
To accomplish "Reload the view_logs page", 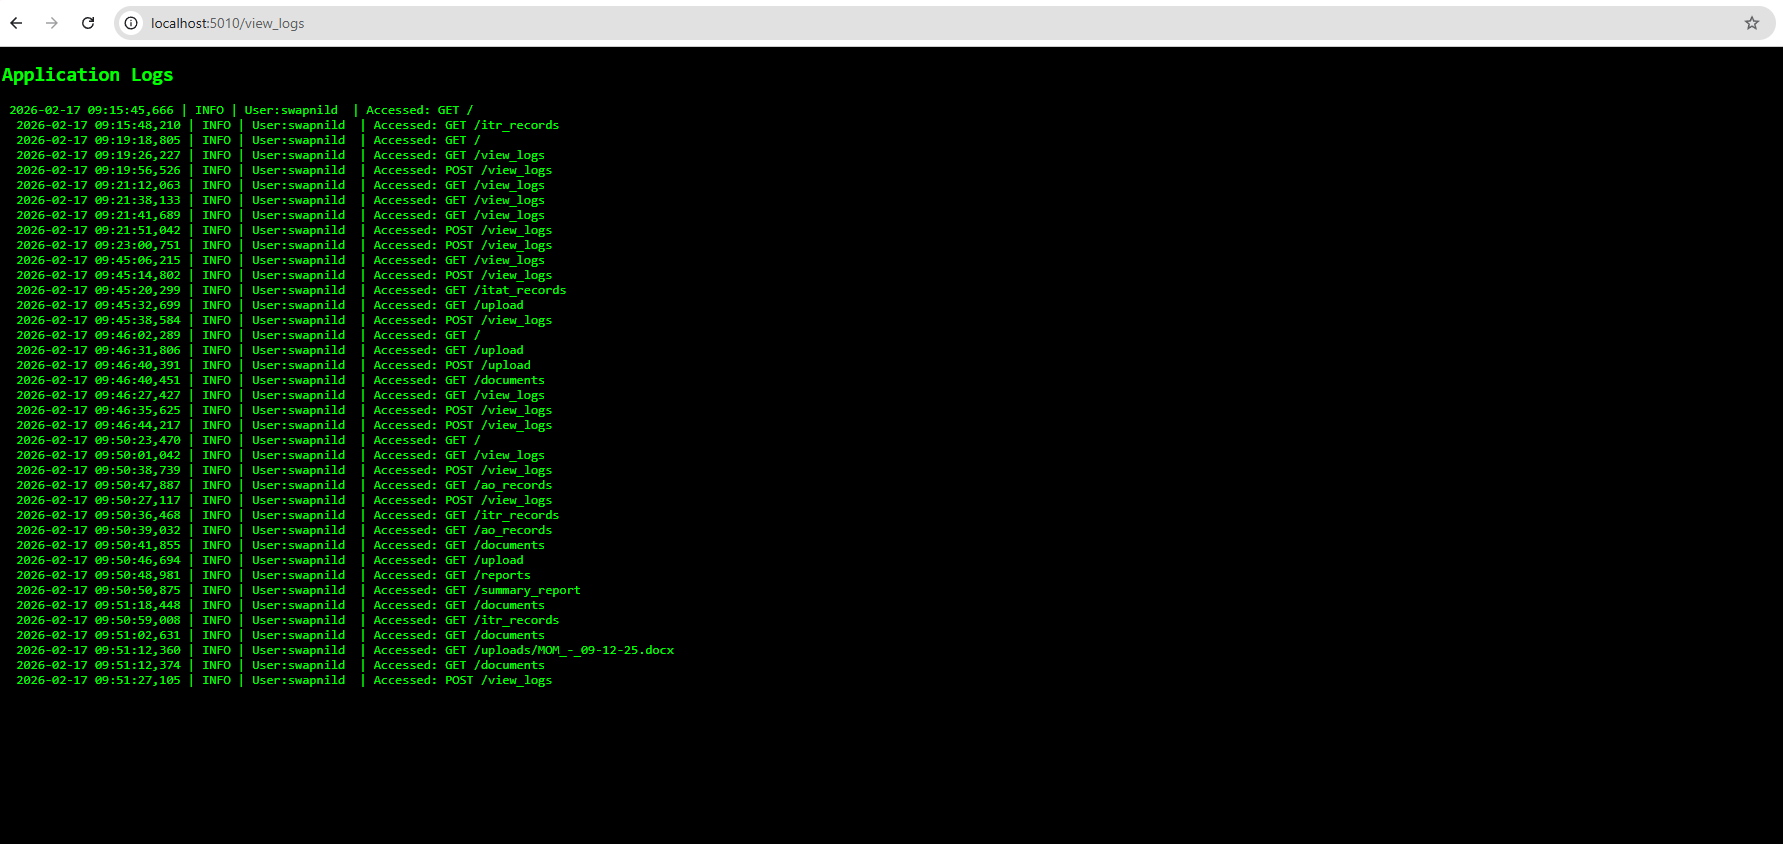I will click(88, 23).
